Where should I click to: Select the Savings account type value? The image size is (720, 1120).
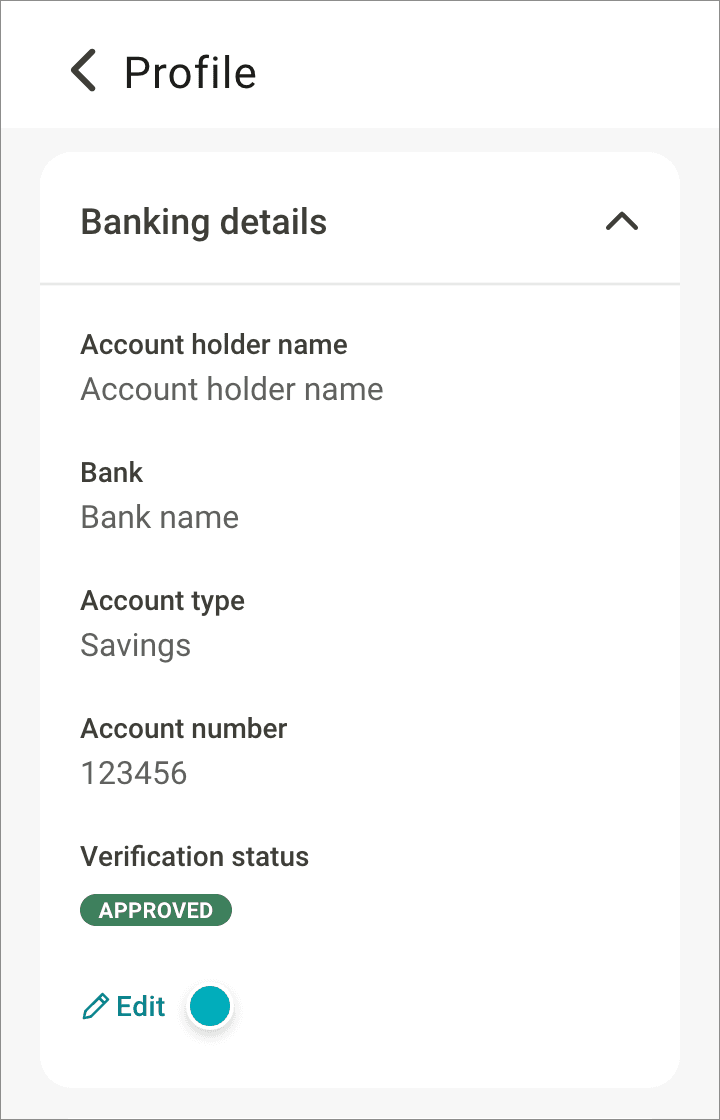coord(136,645)
